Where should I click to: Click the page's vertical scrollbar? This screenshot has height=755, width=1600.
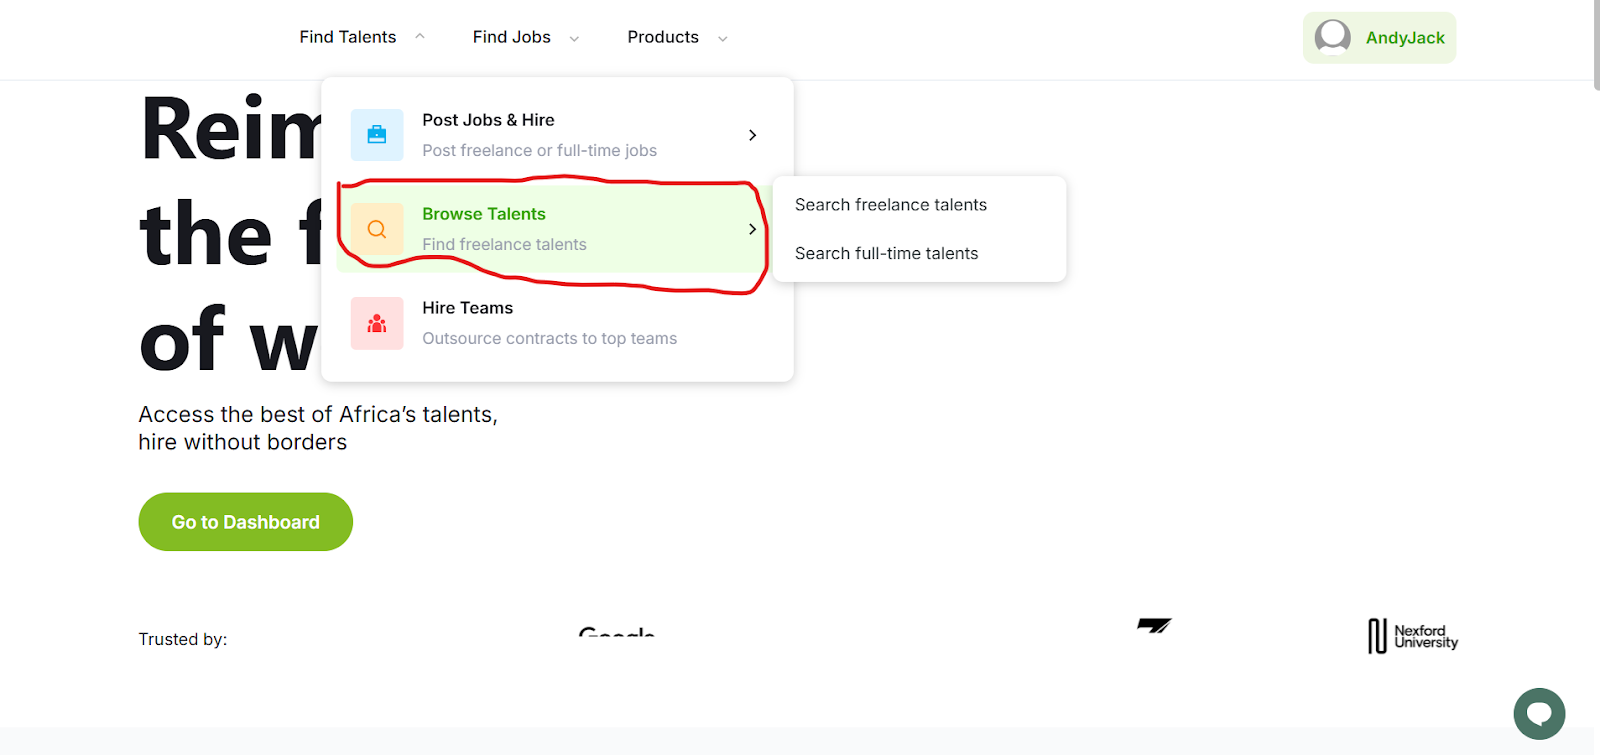(1596, 45)
